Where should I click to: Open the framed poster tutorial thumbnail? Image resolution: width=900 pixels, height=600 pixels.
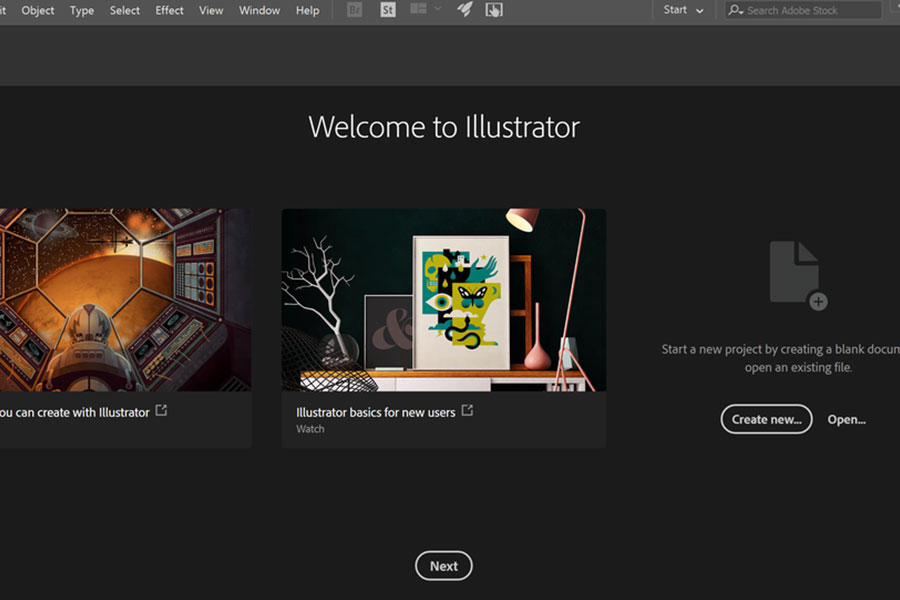[x=444, y=300]
